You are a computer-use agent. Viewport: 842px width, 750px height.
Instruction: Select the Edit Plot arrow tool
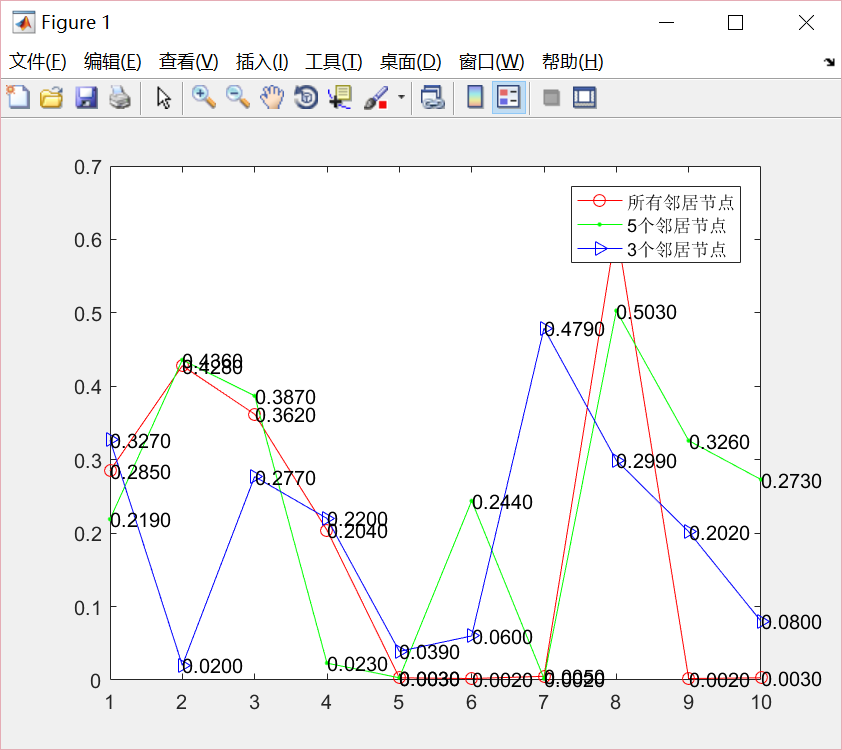(x=163, y=98)
